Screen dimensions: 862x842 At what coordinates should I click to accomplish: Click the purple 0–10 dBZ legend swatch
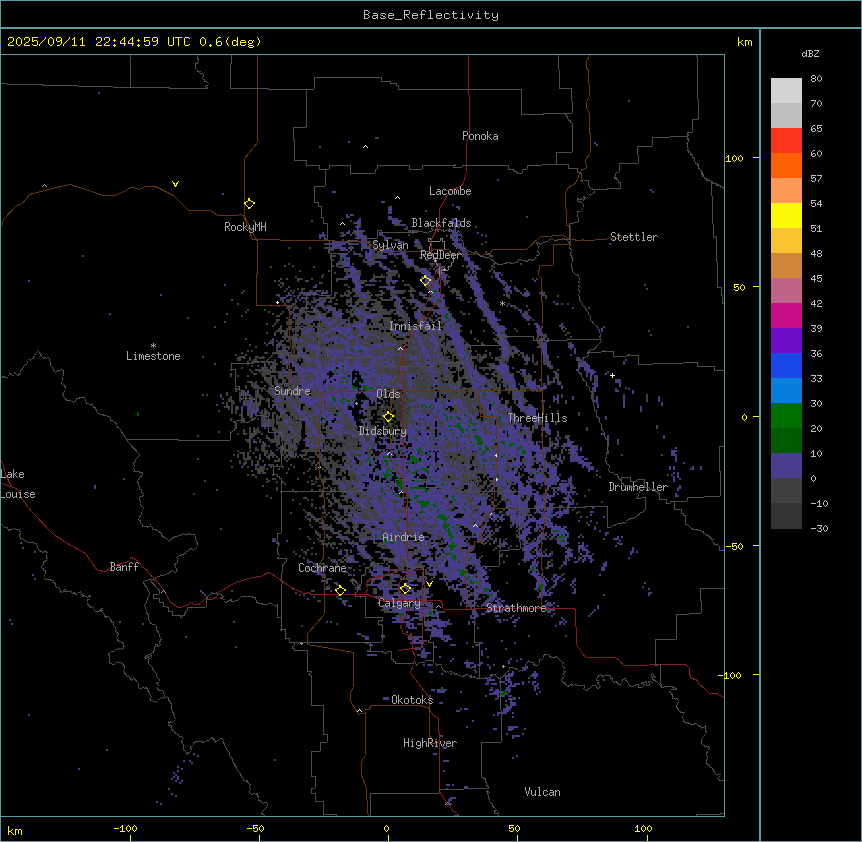tap(786, 466)
